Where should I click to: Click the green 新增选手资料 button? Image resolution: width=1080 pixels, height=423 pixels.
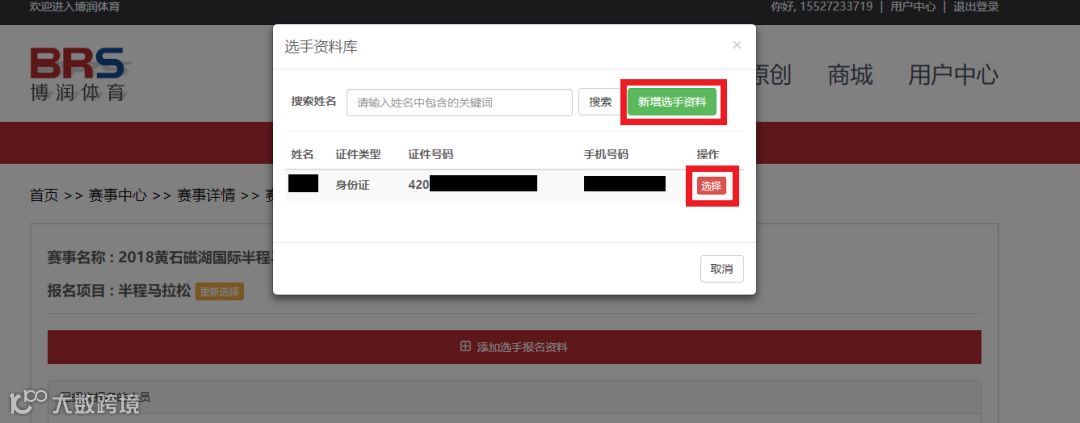click(x=672, y=102)
